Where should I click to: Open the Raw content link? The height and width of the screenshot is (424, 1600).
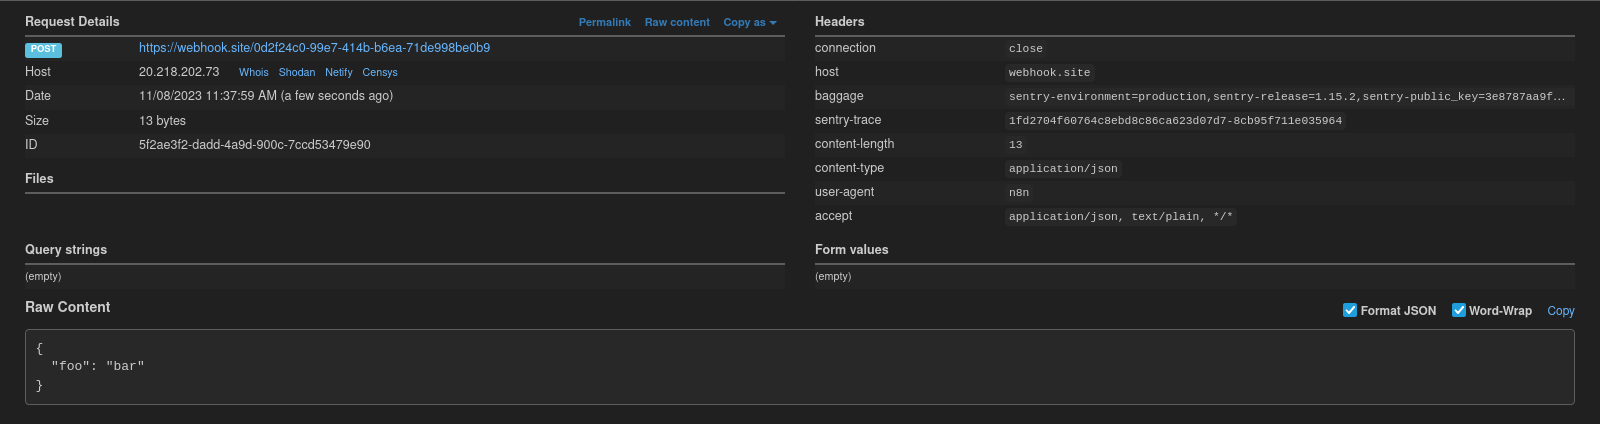click(x=677, y=22)
